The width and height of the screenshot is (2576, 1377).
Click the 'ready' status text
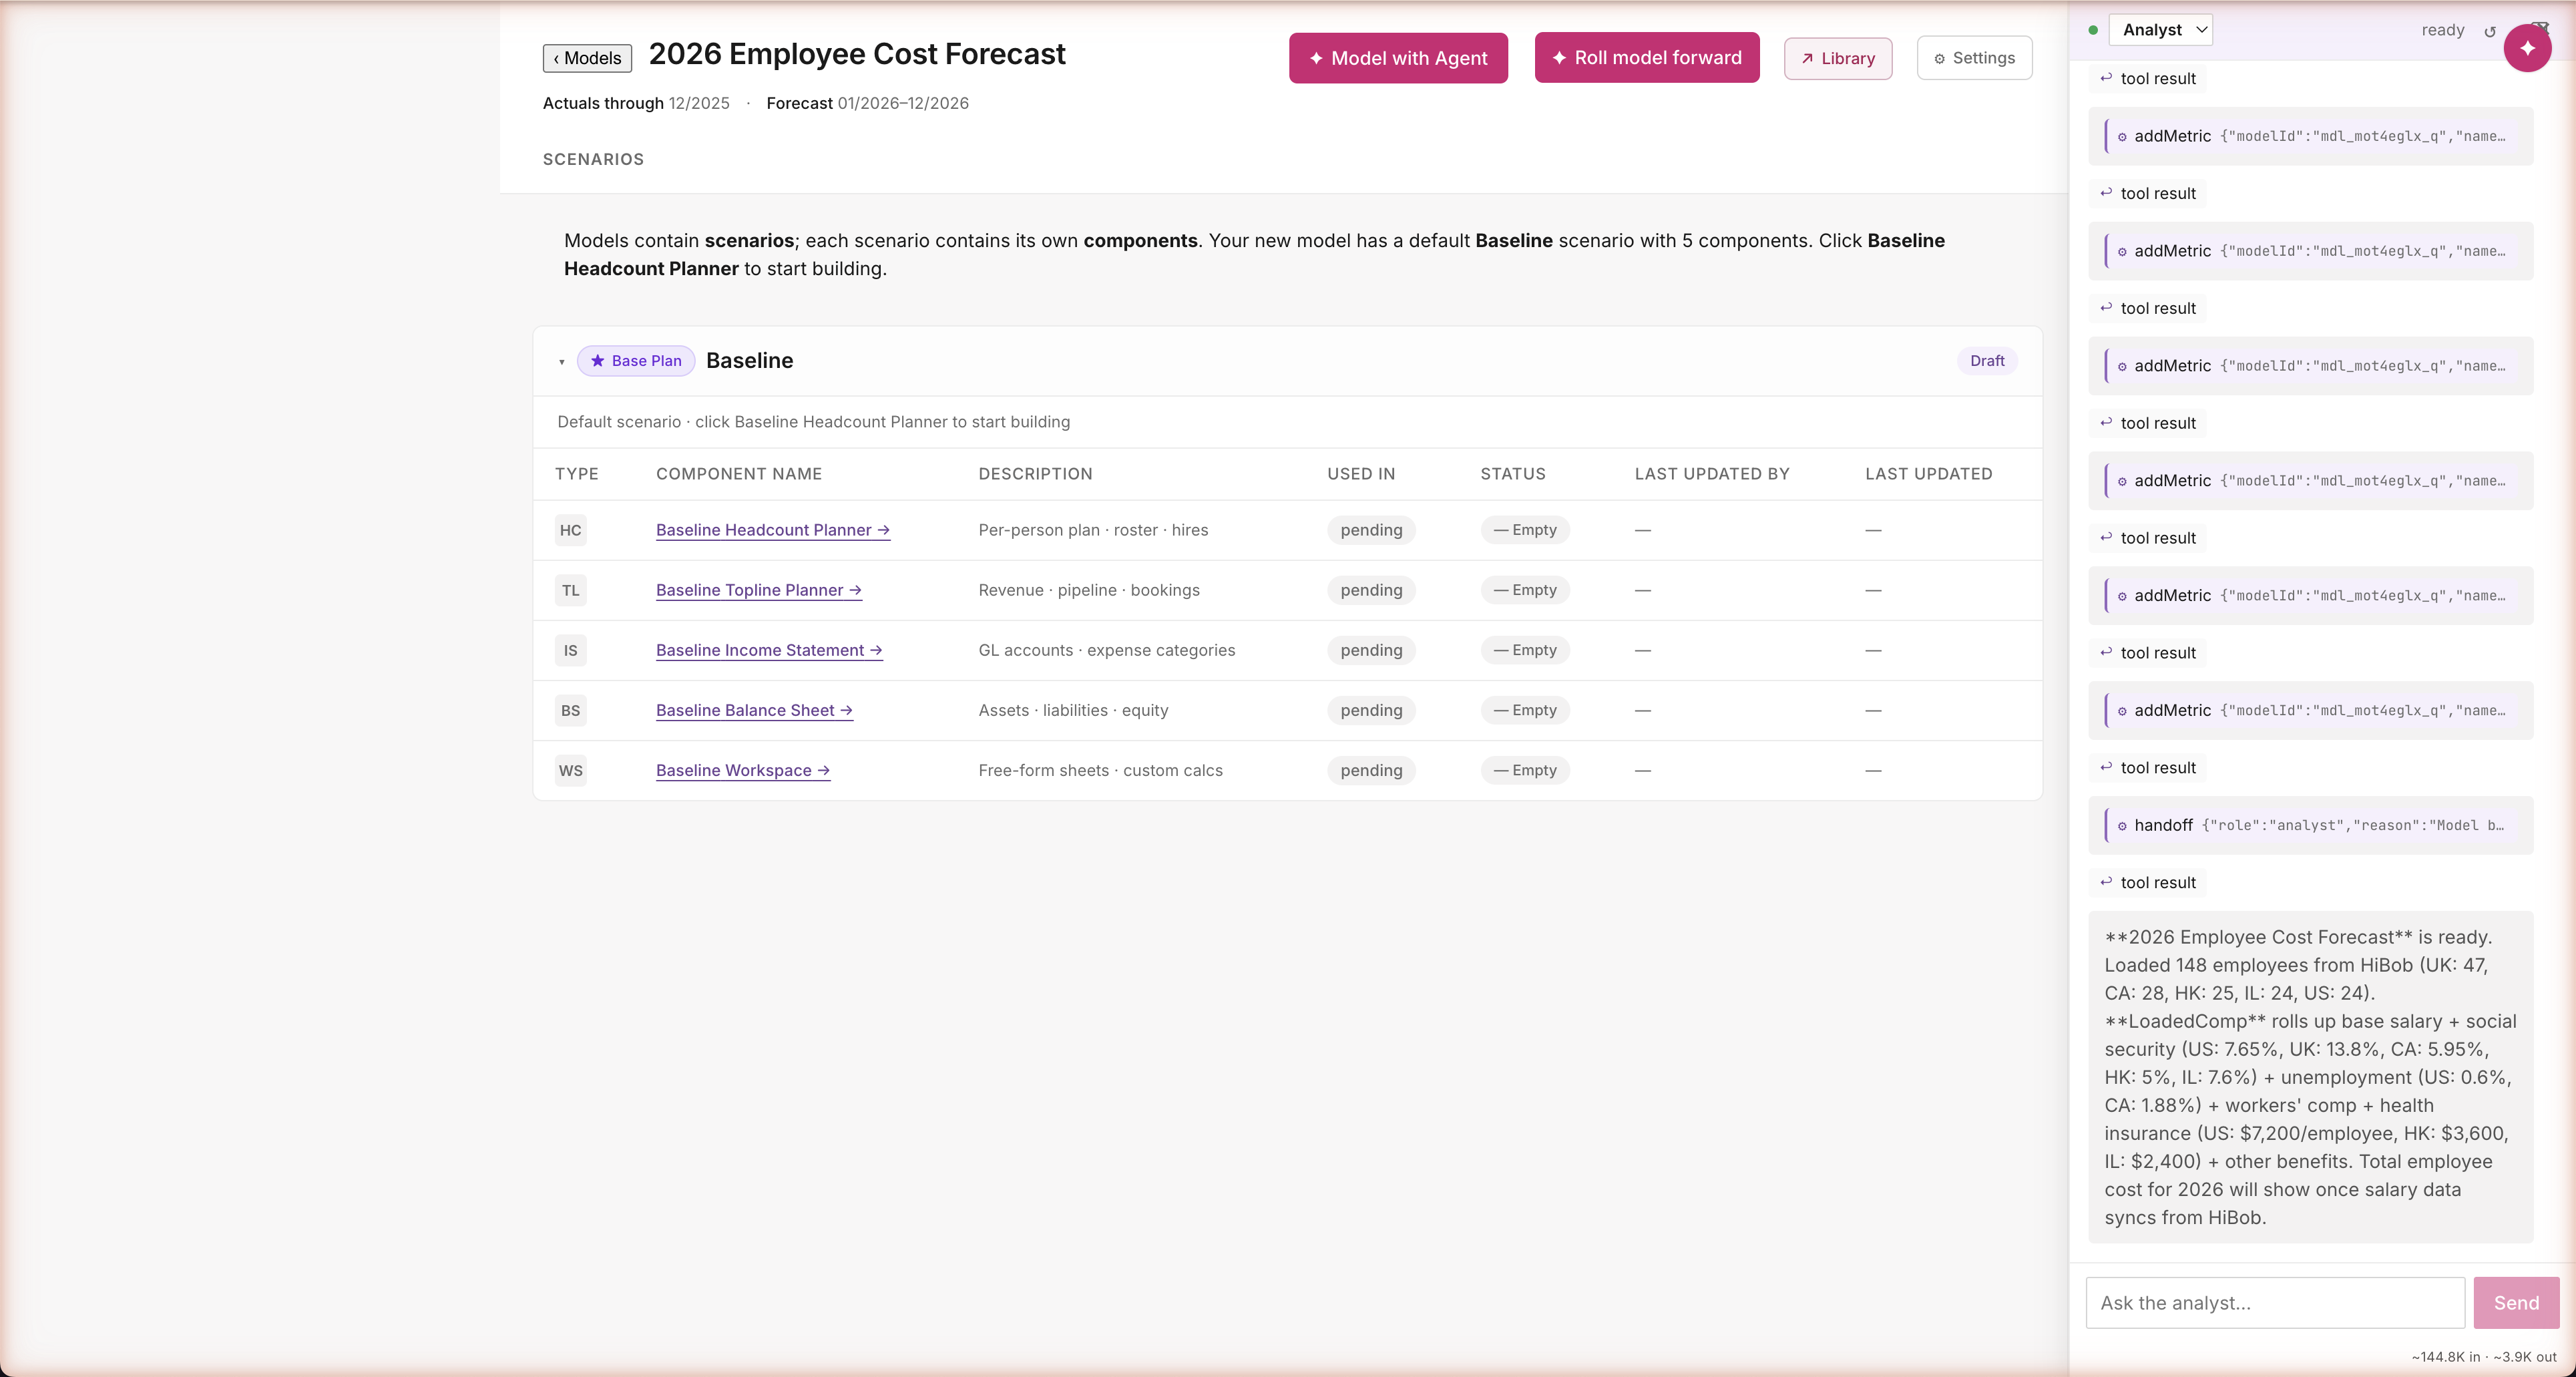[x=2442, y=30]
